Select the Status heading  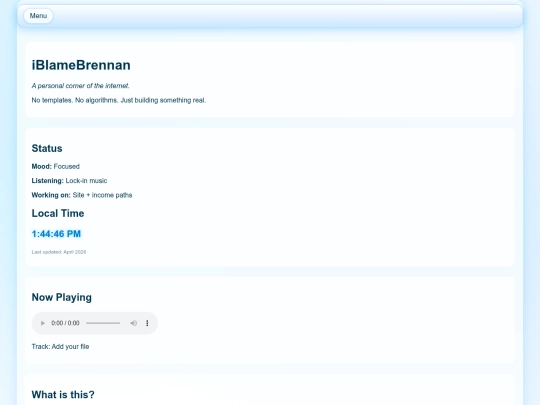click(47, 148)
